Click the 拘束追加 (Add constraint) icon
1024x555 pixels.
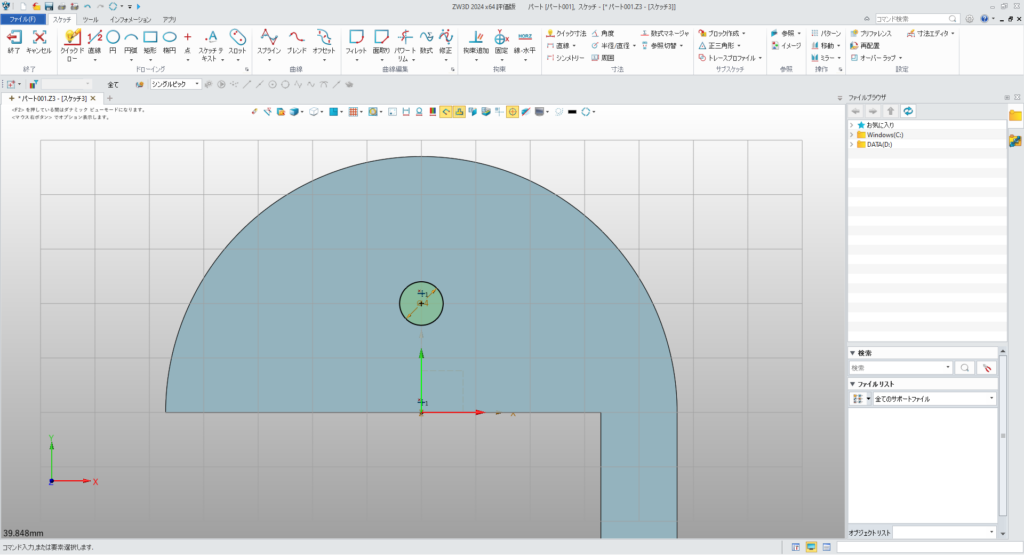[477, 38]
